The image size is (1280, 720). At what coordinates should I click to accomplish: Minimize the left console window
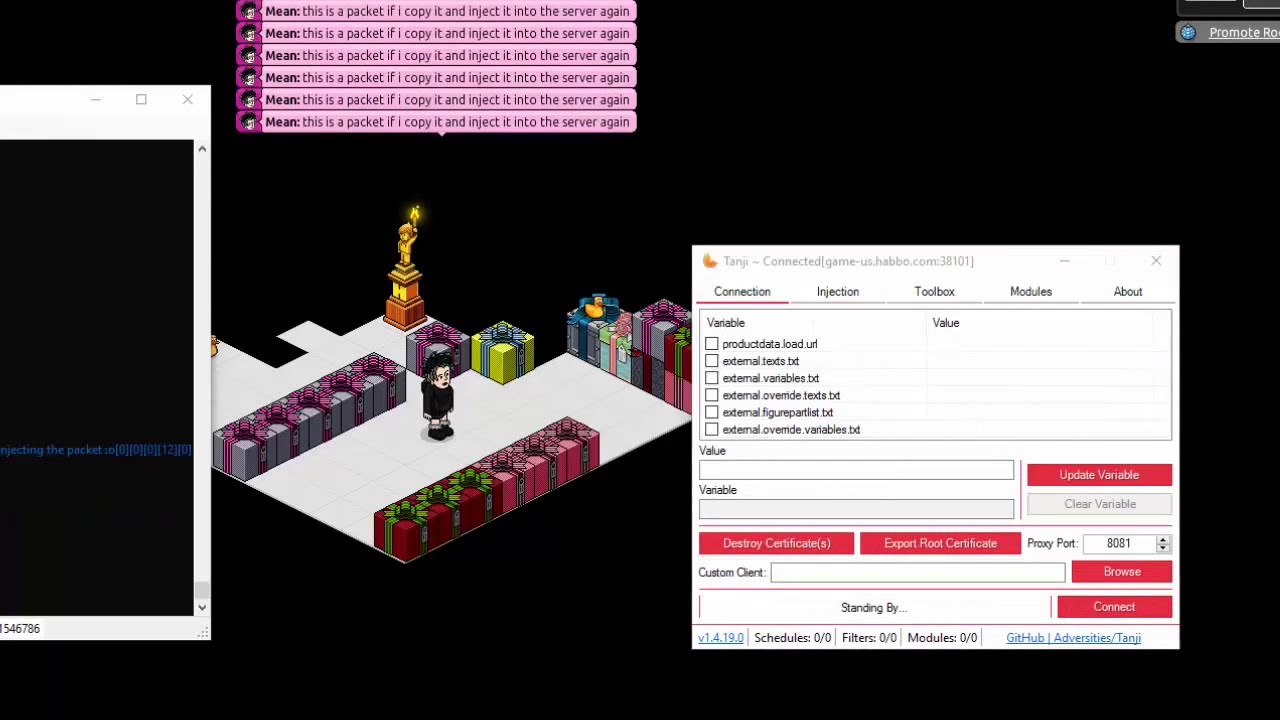pos(95,99)
